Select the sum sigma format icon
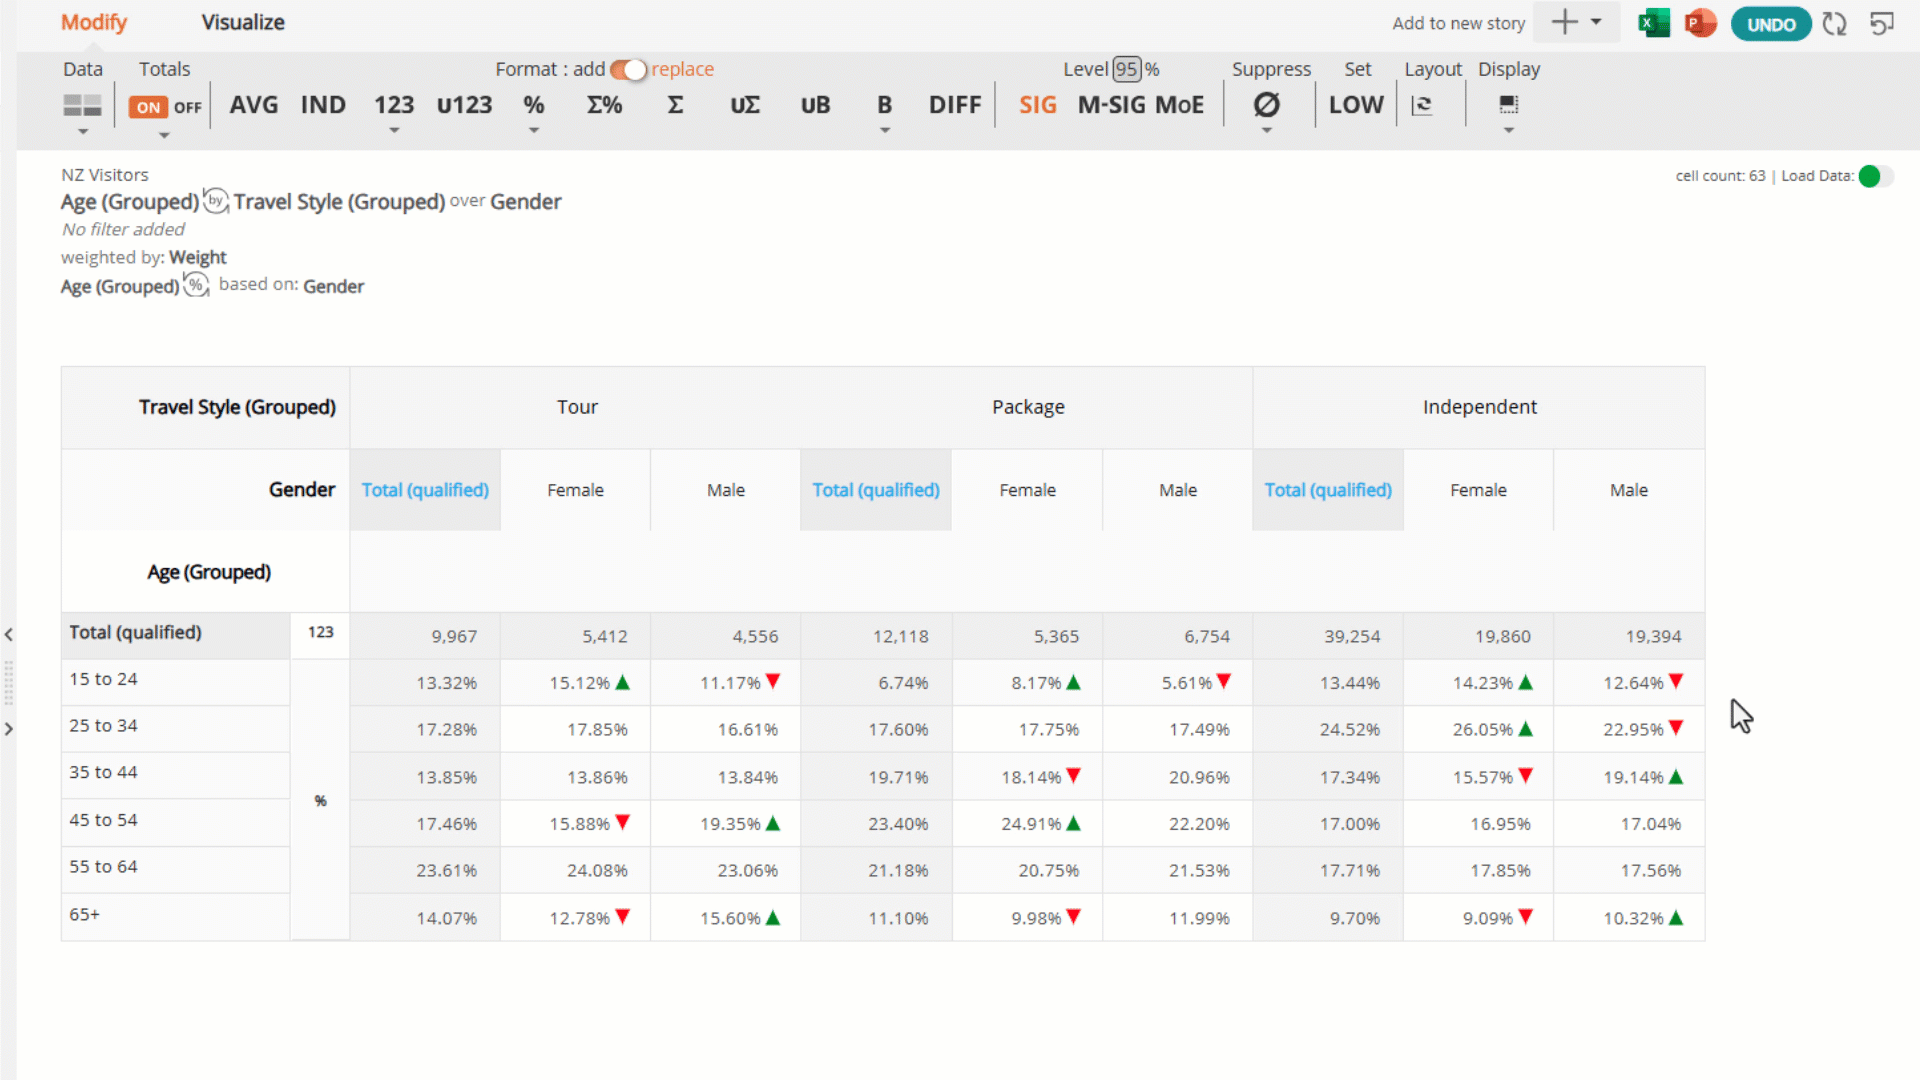1920x1080 pixels. point(675,105)
